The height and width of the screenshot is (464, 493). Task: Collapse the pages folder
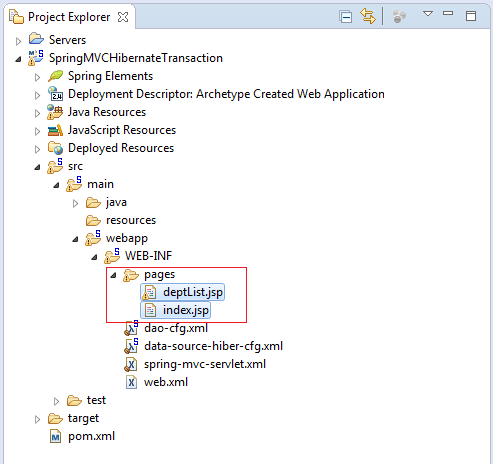click(x=114, y=275)
